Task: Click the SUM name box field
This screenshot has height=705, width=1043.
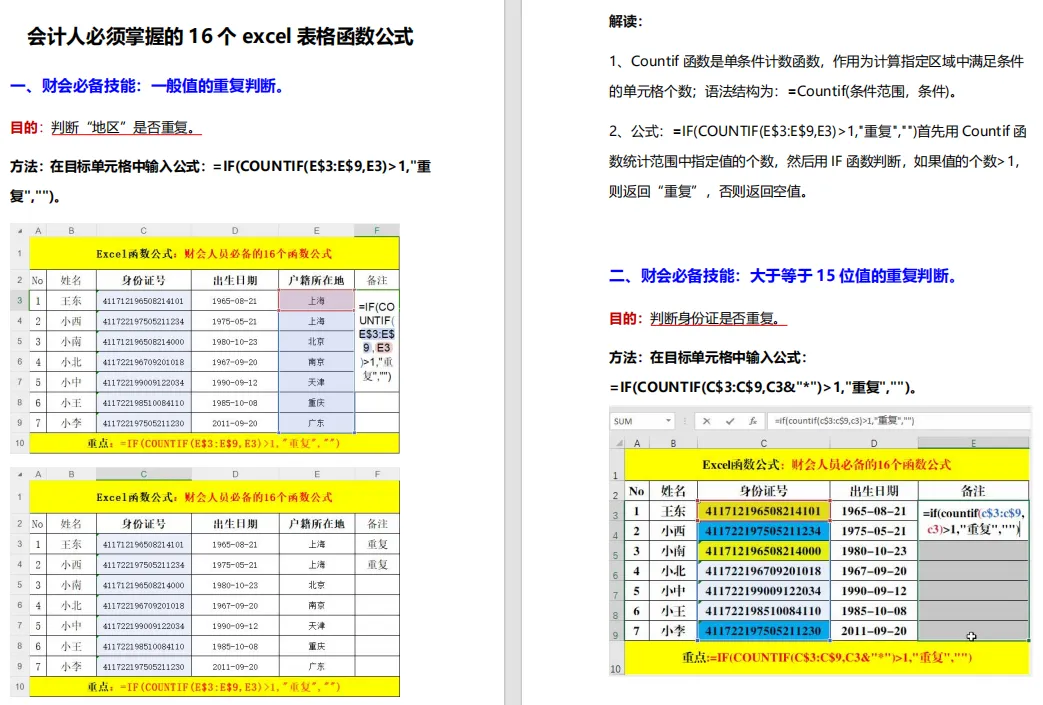Action: point(642,421)
